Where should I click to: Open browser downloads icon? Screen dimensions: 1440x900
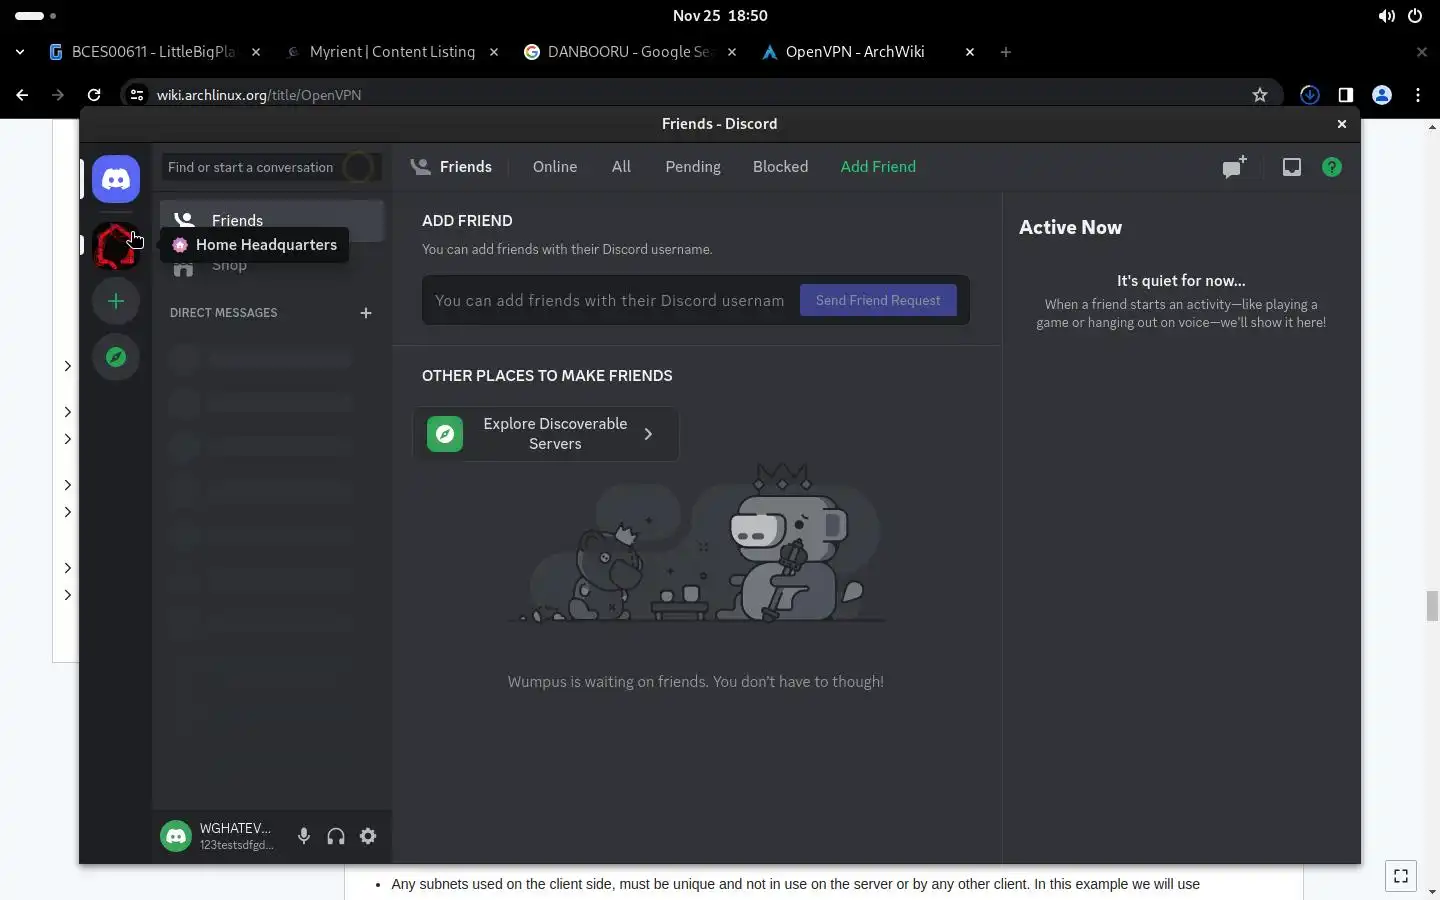(x=1310, y=95)
